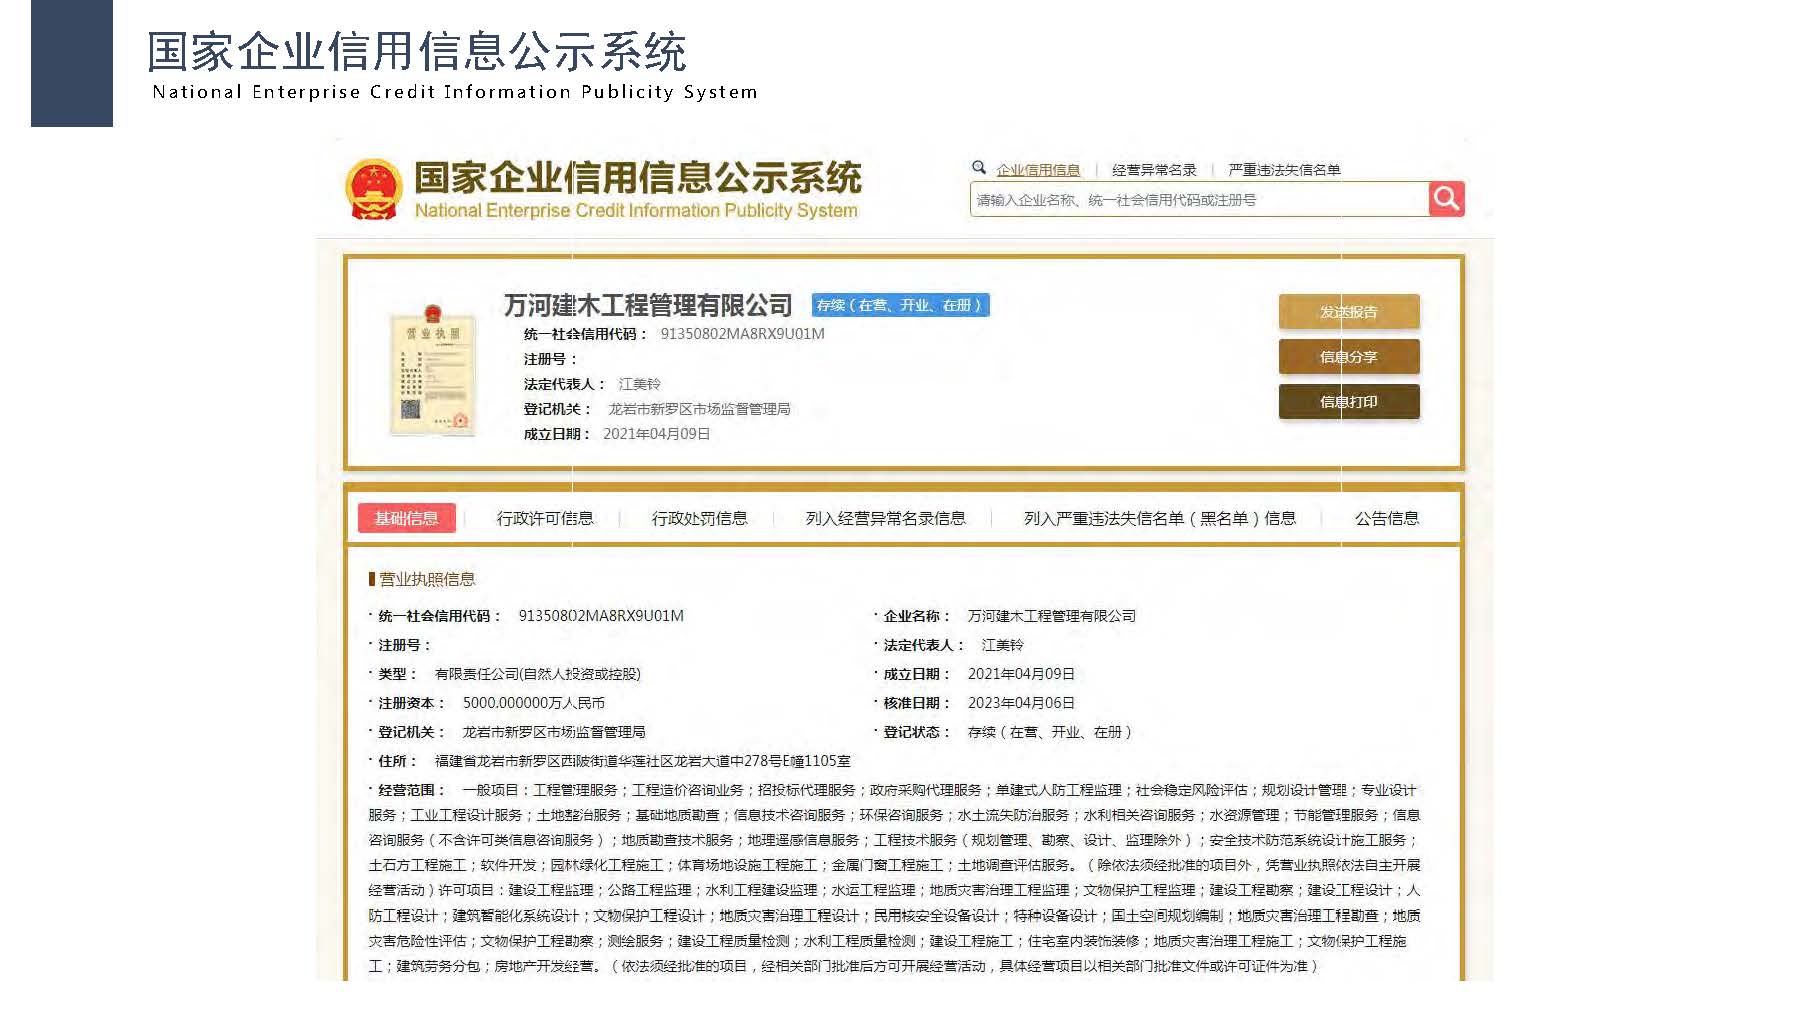Screen dimensions: 1810x1019
Task: Click header 成立日期 value 2021年04月09日
Action: (x=657, y=434)
